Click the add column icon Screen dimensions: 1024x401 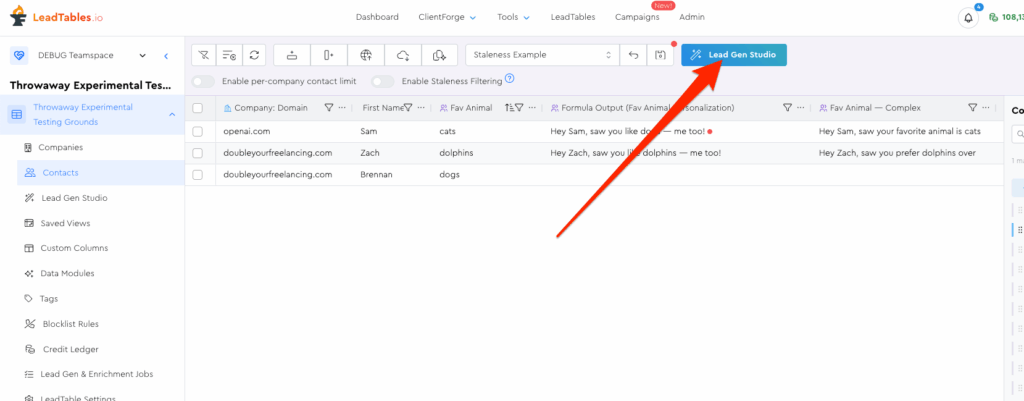pos(328,55)
